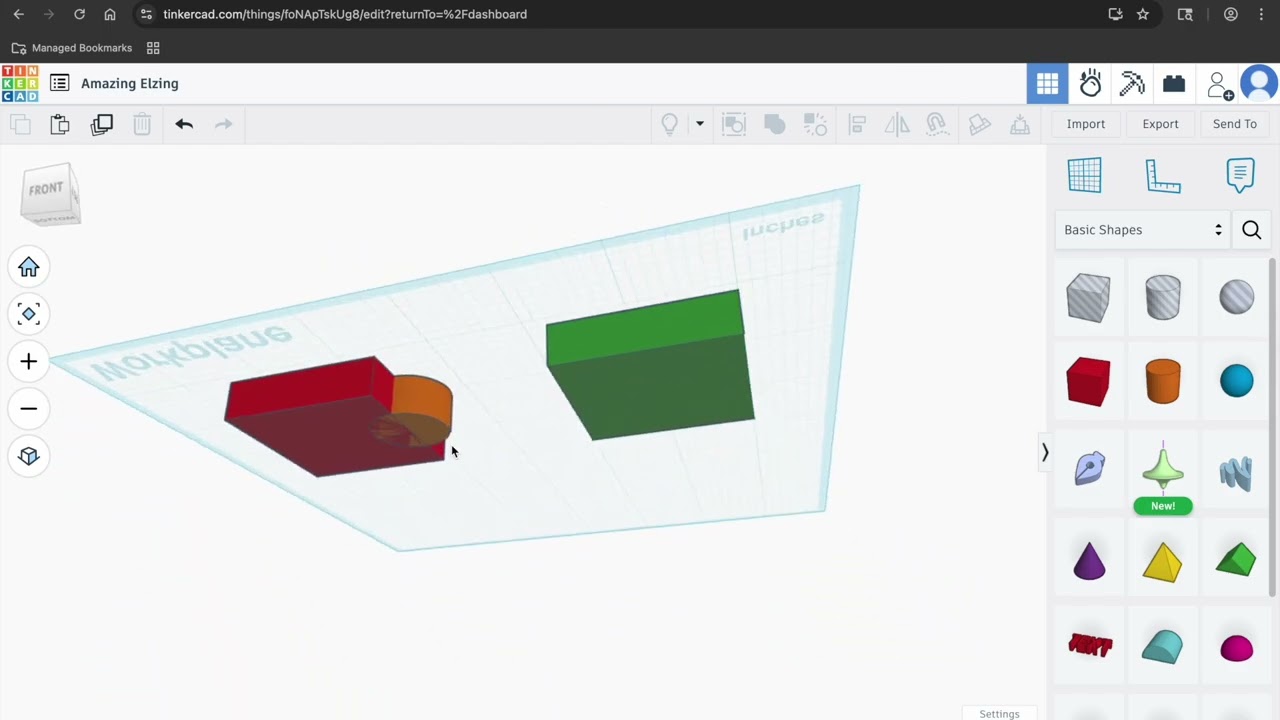Zoom in with plus button
The width and height of the screenshot is (1280, 720).
coord(28,361)
